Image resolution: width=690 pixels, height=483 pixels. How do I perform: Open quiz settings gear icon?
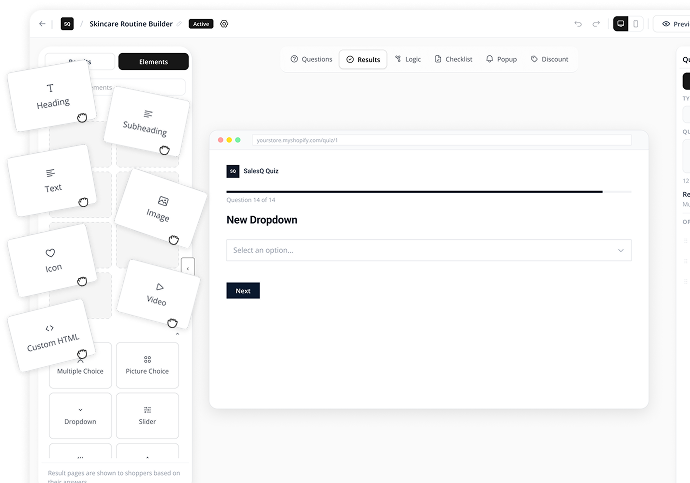(x=224, y=24)
